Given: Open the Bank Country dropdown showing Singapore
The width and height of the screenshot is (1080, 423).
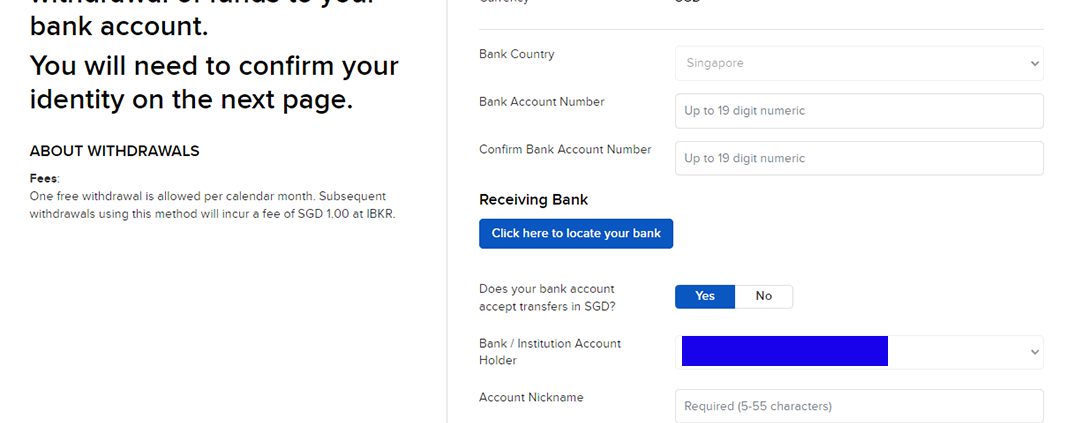Looking at the screenshot, I should pyautogui.click(x=858, y=63).
